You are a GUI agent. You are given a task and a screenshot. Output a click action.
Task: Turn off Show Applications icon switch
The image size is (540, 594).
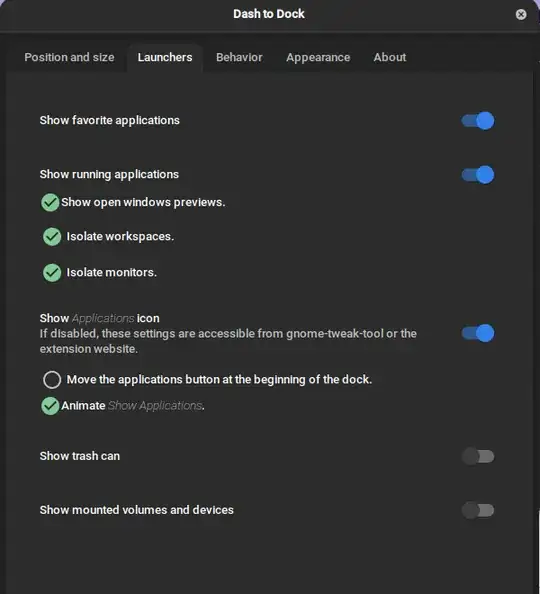pos(478,333)
